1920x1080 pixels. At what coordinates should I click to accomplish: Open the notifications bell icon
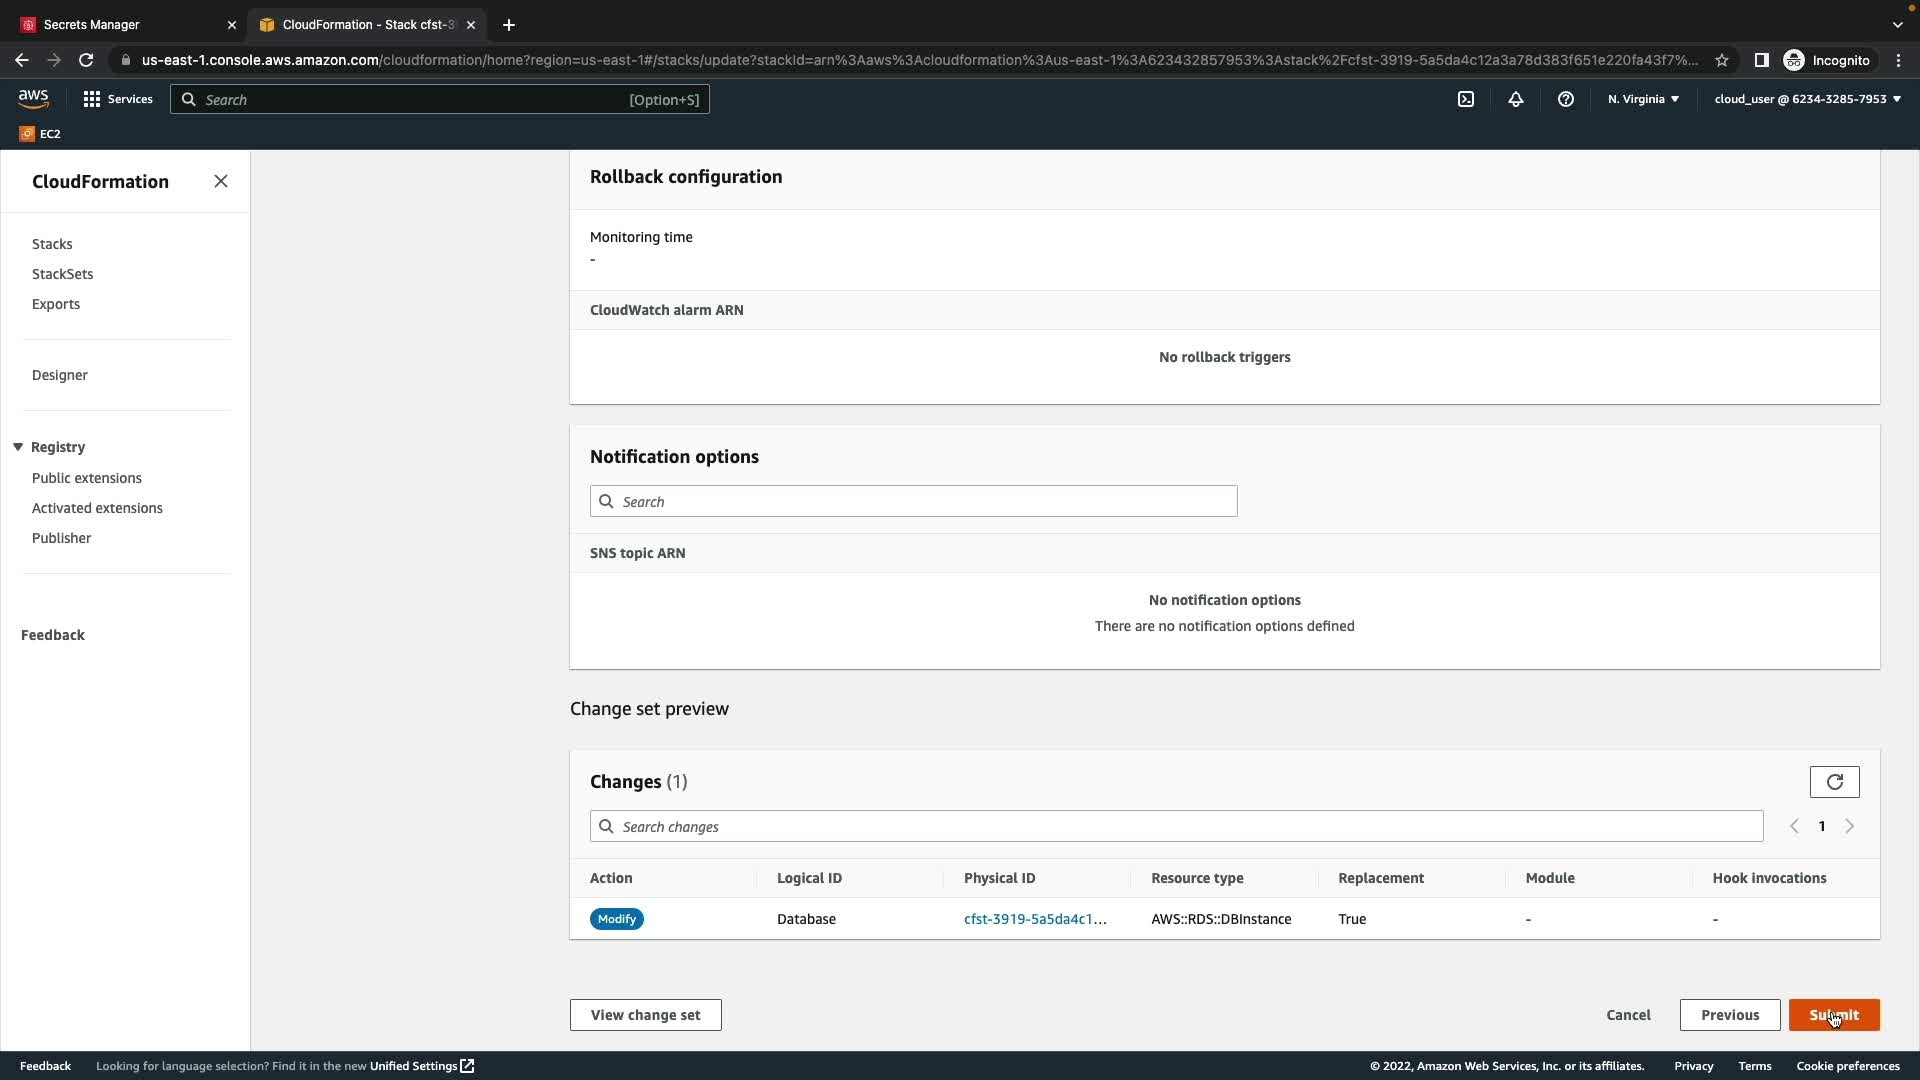1516,99
